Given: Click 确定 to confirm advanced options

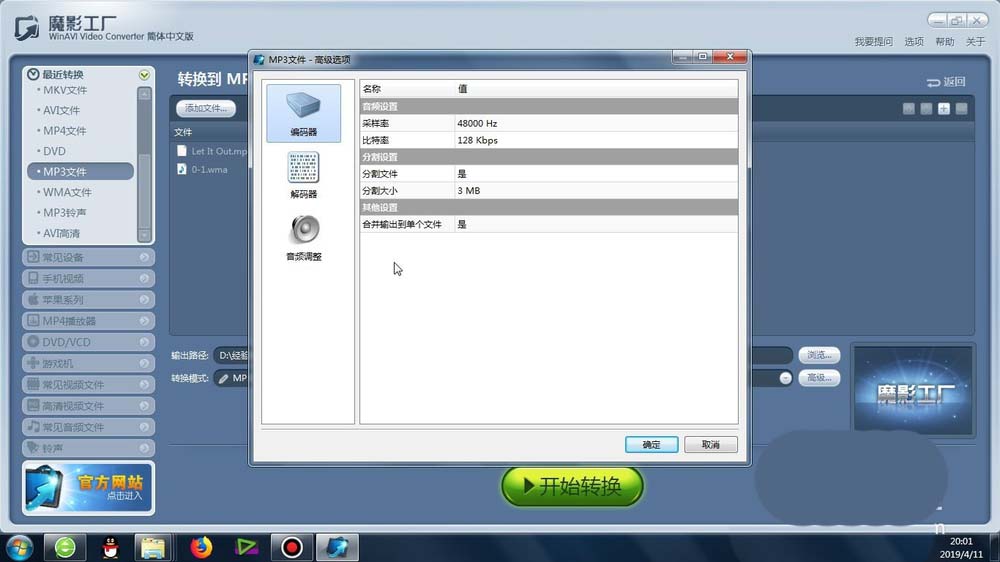Looking at the screenshot, I should click(x=651, y=445).
